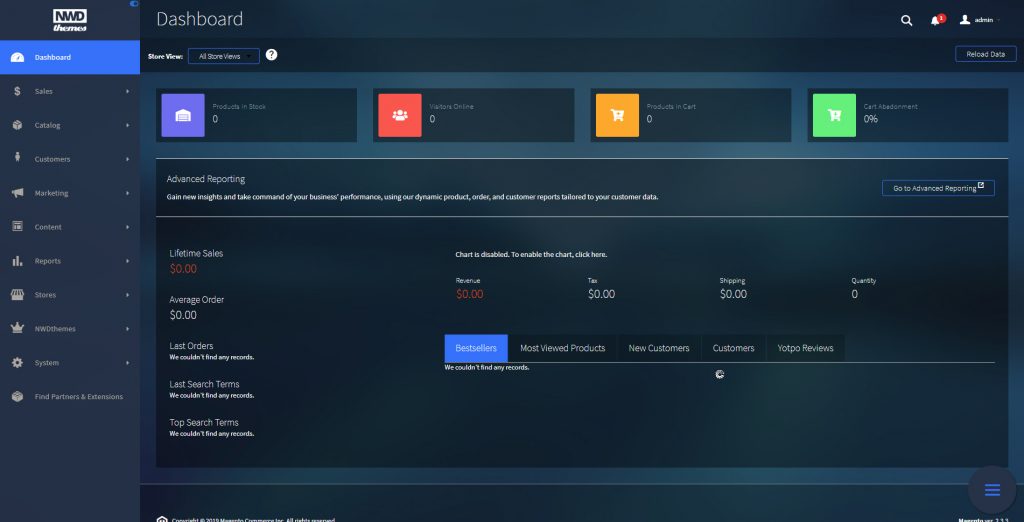This screenshot has height=522, width=1024.
Task: Click the Reload Data button
Action: [985, 54]
